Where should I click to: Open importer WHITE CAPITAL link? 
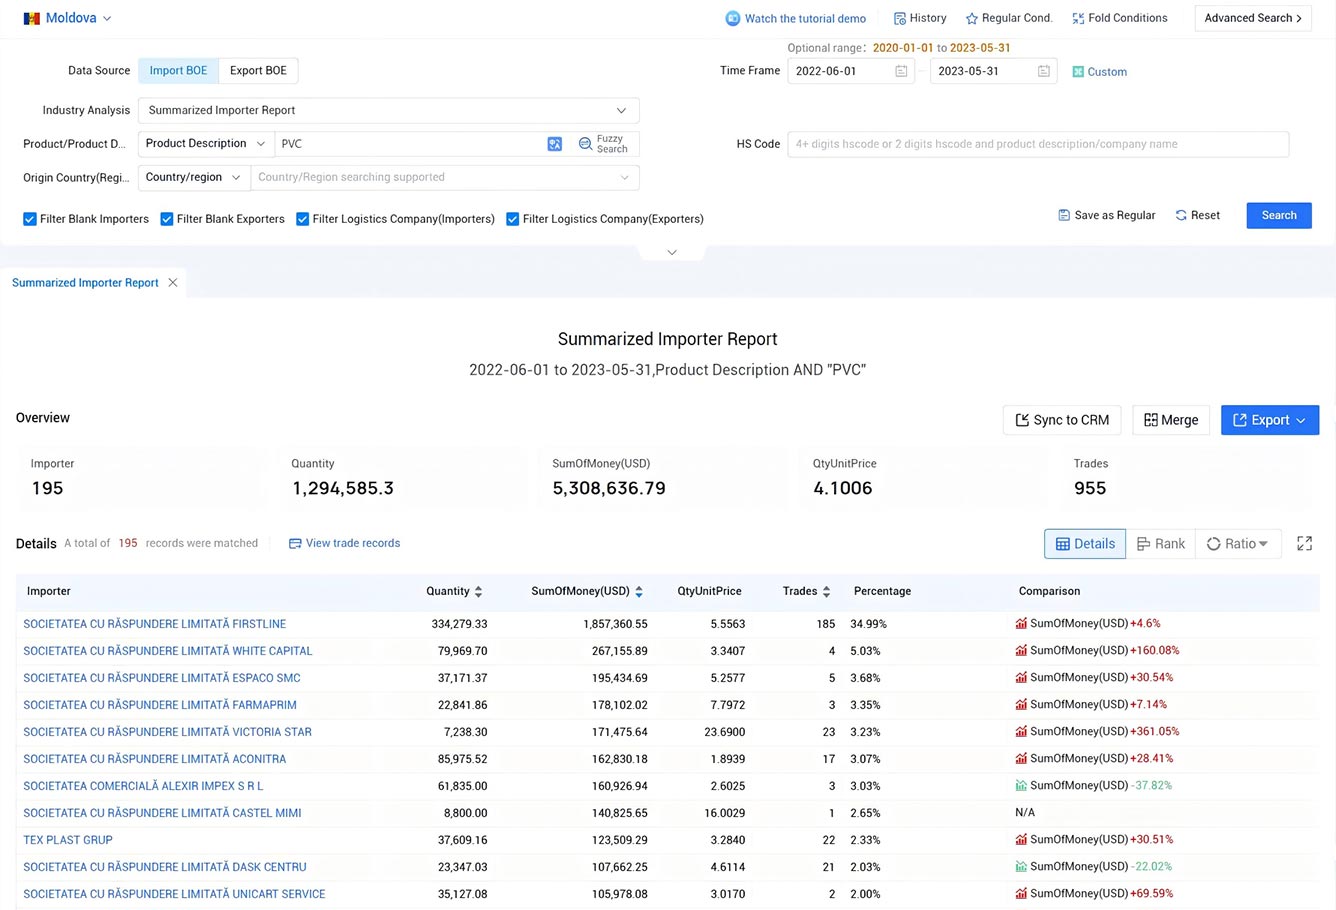click(168, 651)
